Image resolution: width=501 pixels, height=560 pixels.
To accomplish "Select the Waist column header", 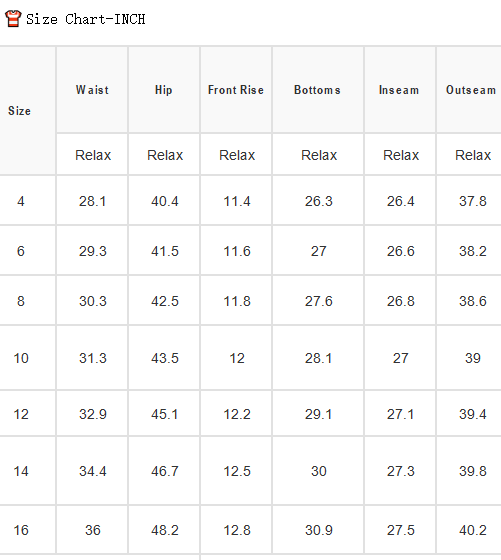I will tap(92, 90).
